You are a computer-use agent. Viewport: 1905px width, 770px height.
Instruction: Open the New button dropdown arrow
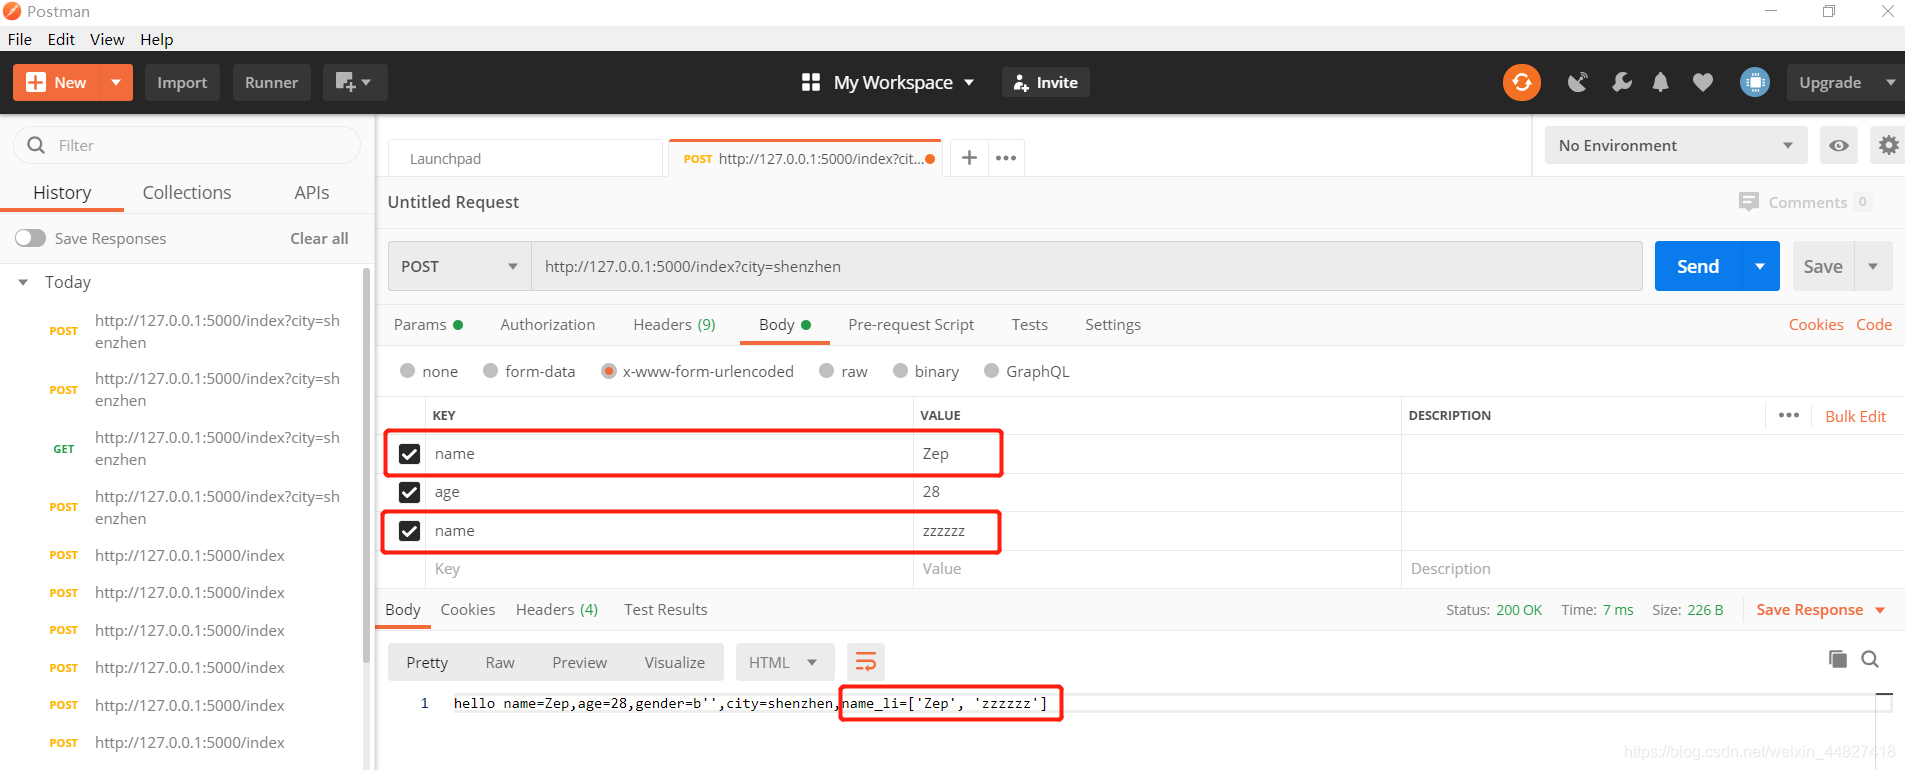[116, 82]
